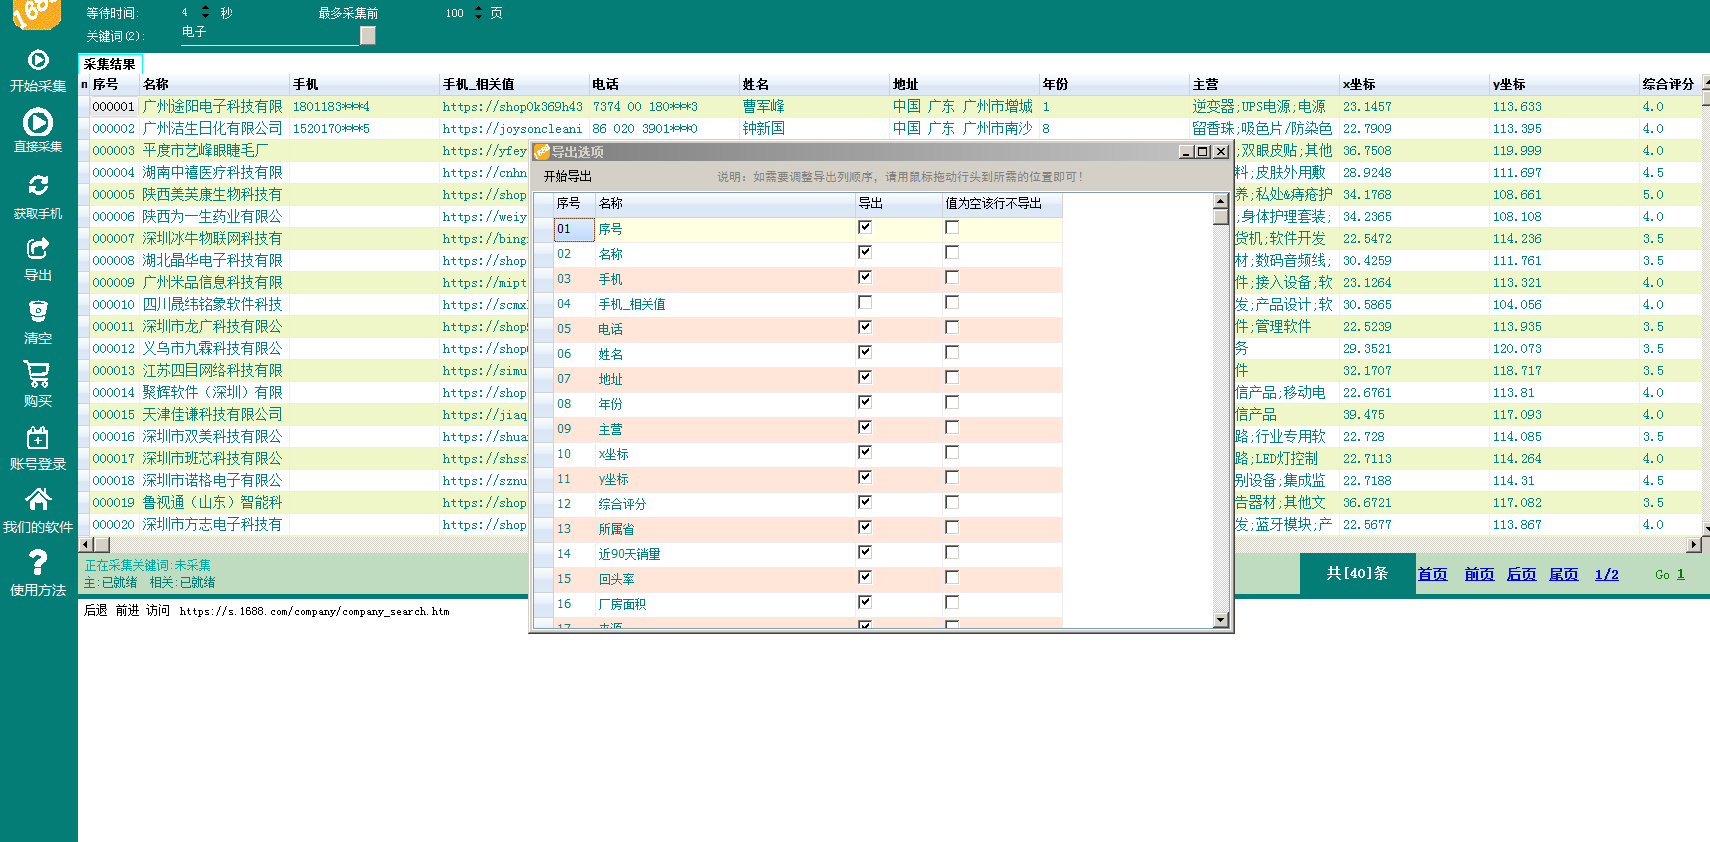
Task: Click the left arrow of results horizontal scrollbar
Action: click(86, 544)
